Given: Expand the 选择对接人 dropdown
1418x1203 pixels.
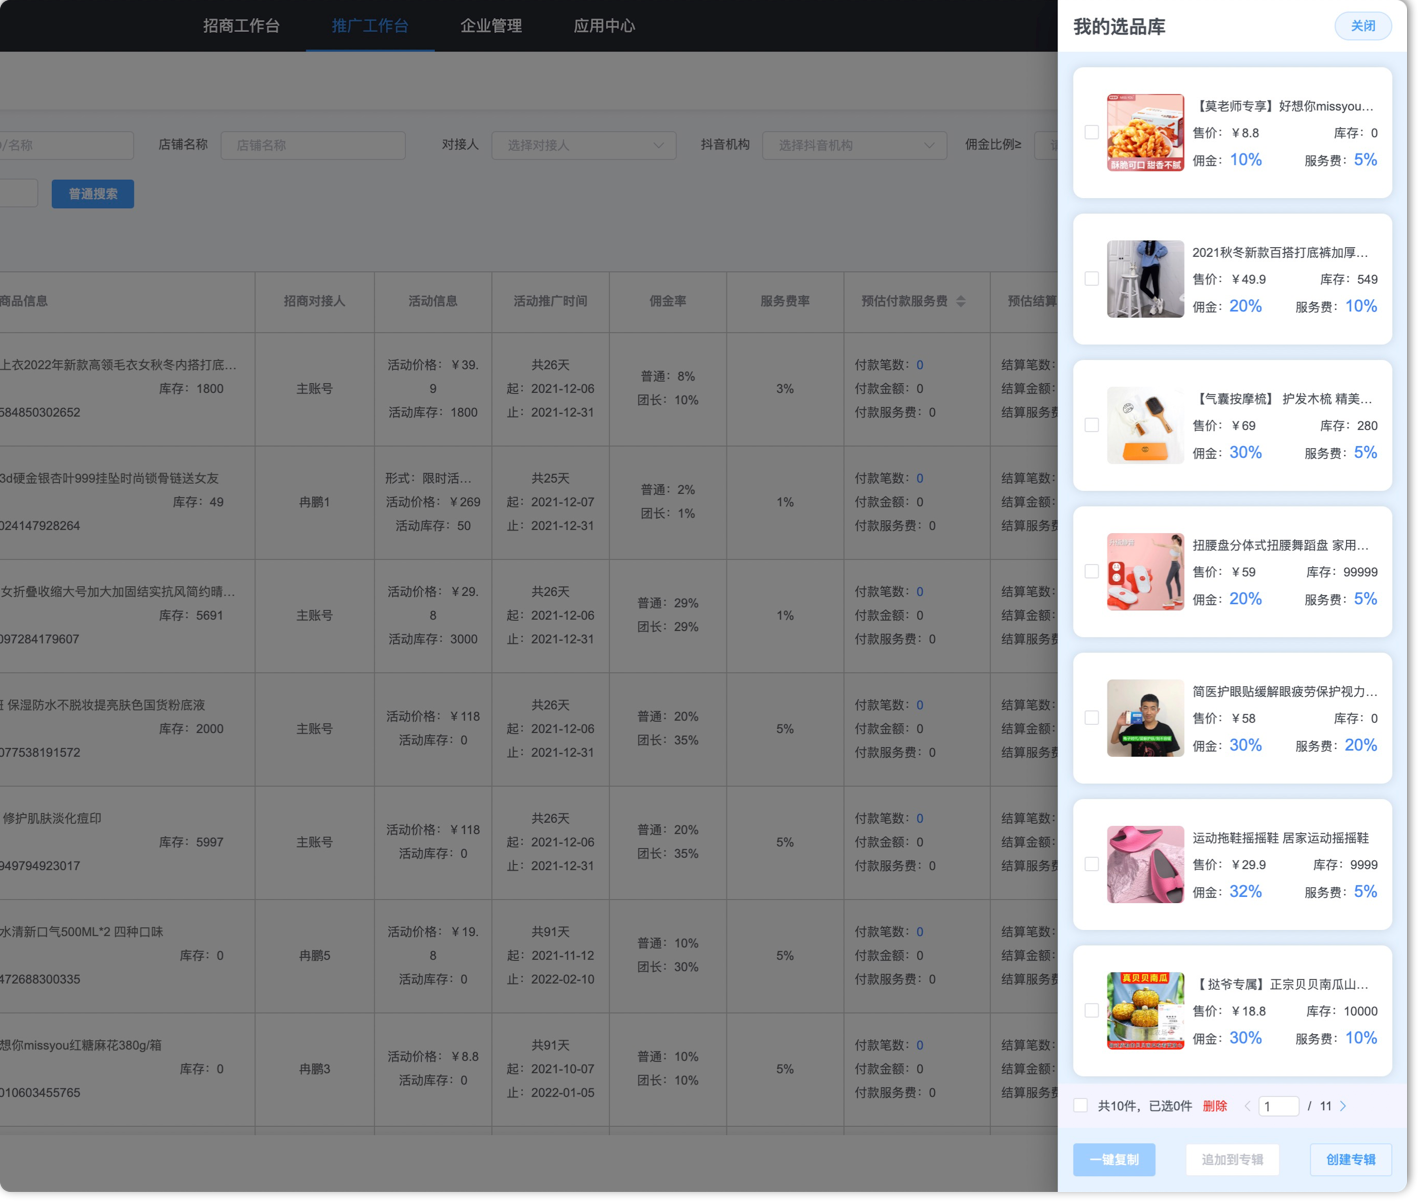Looking at the screenshot, I should coord(583,145).
